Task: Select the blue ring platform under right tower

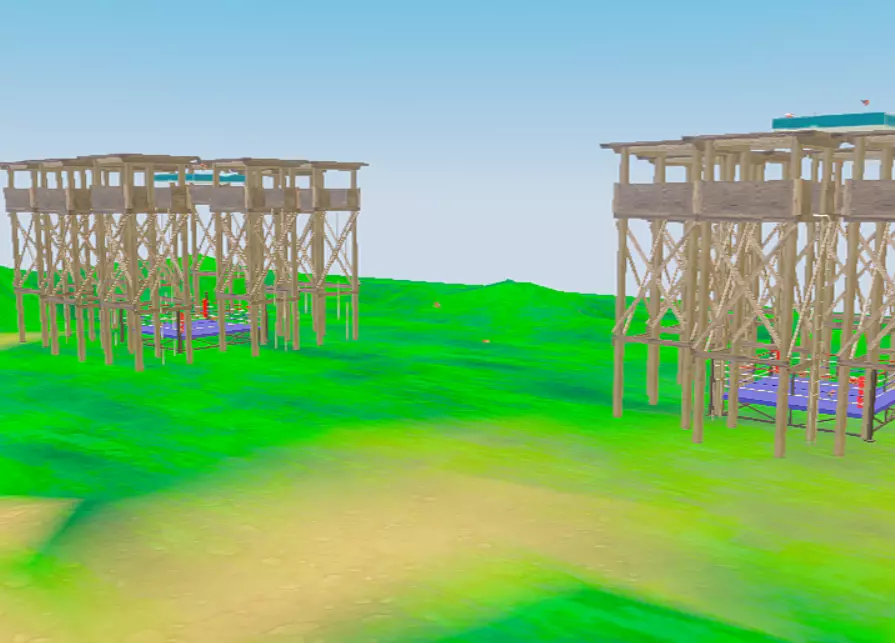Action: (x=808, y=395)
